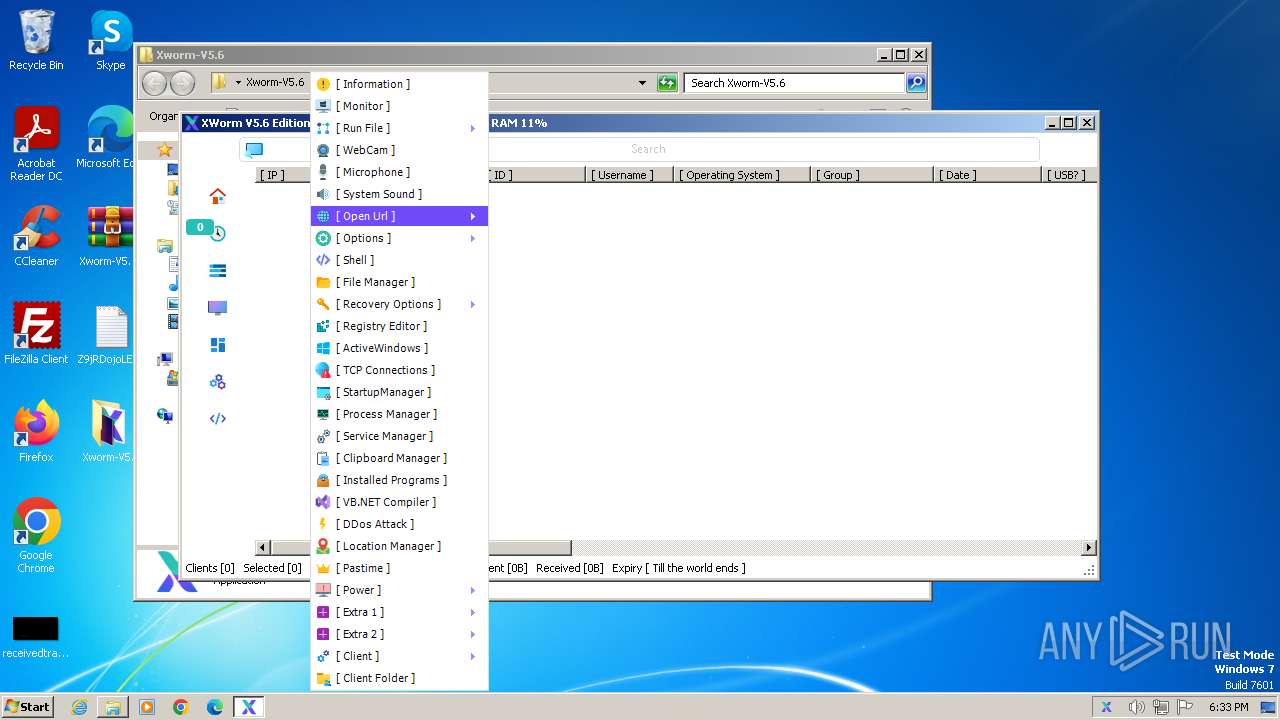Screen dimensions: 1280x720
Task: Click the XWorm Search field
Action: (648, 149)
